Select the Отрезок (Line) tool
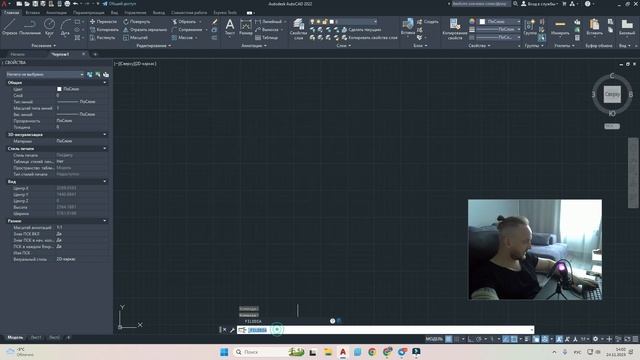Screen dimensions: 640x360 click(x=9, y=27)
